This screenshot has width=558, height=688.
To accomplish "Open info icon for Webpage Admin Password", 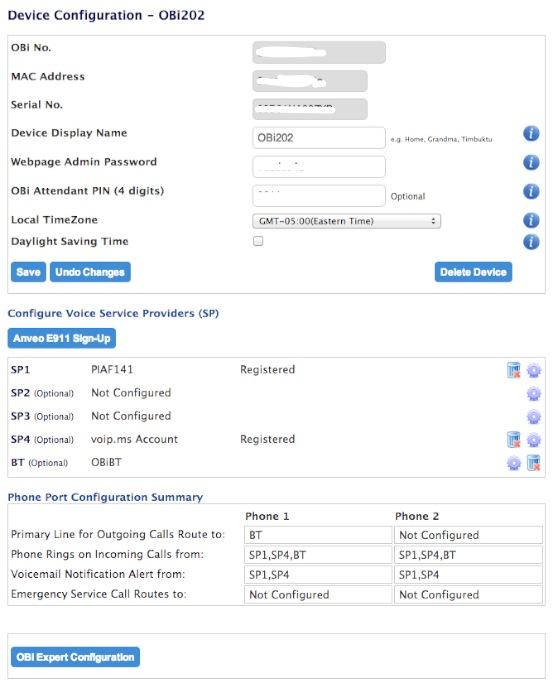I will coord(531,162).
